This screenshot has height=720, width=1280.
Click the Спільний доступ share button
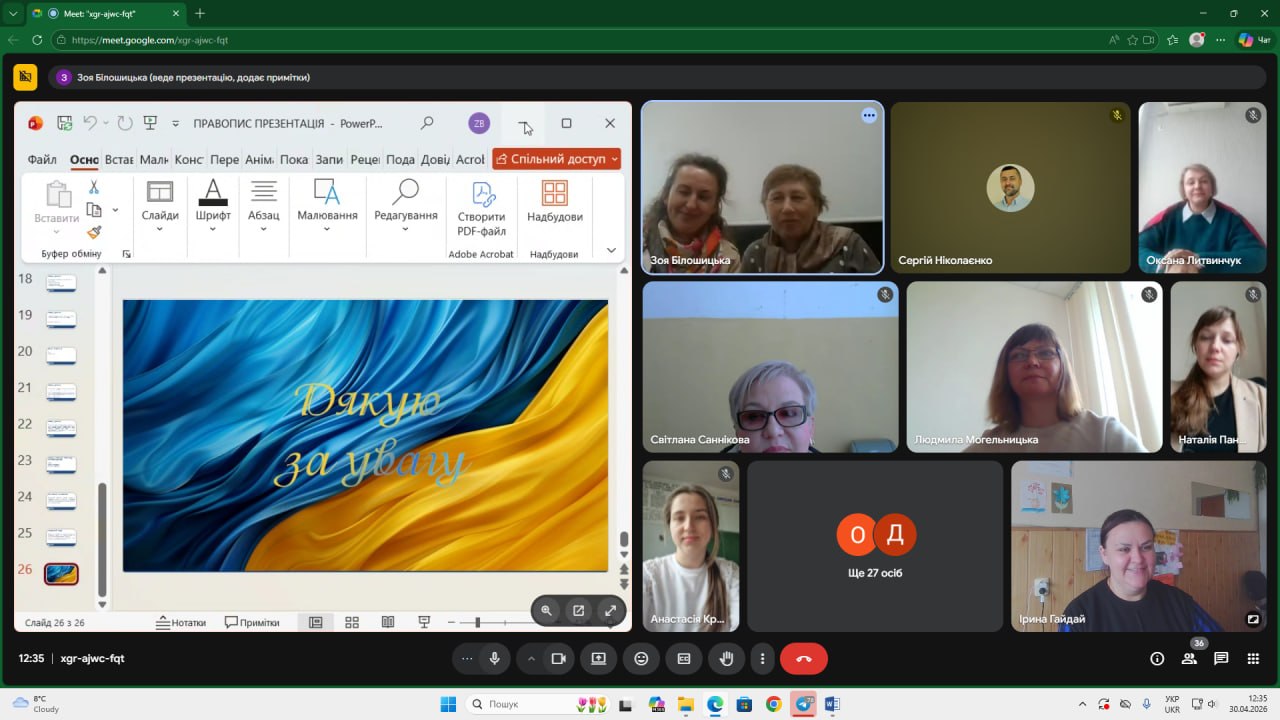click(556, 159)
